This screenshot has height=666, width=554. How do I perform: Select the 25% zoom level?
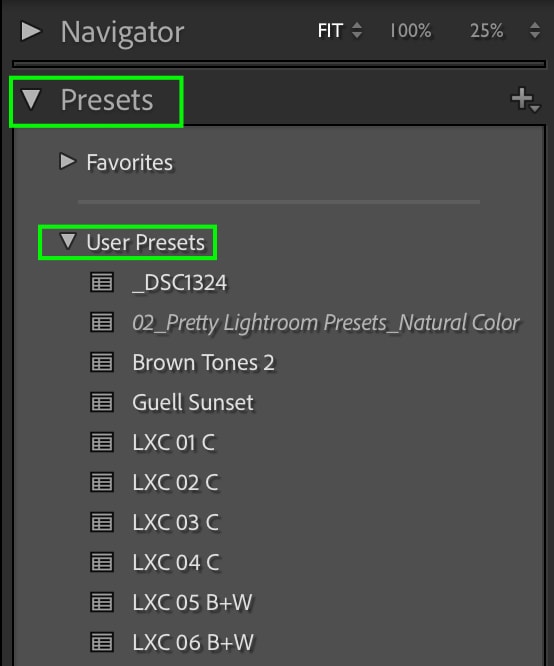[486, 31]
